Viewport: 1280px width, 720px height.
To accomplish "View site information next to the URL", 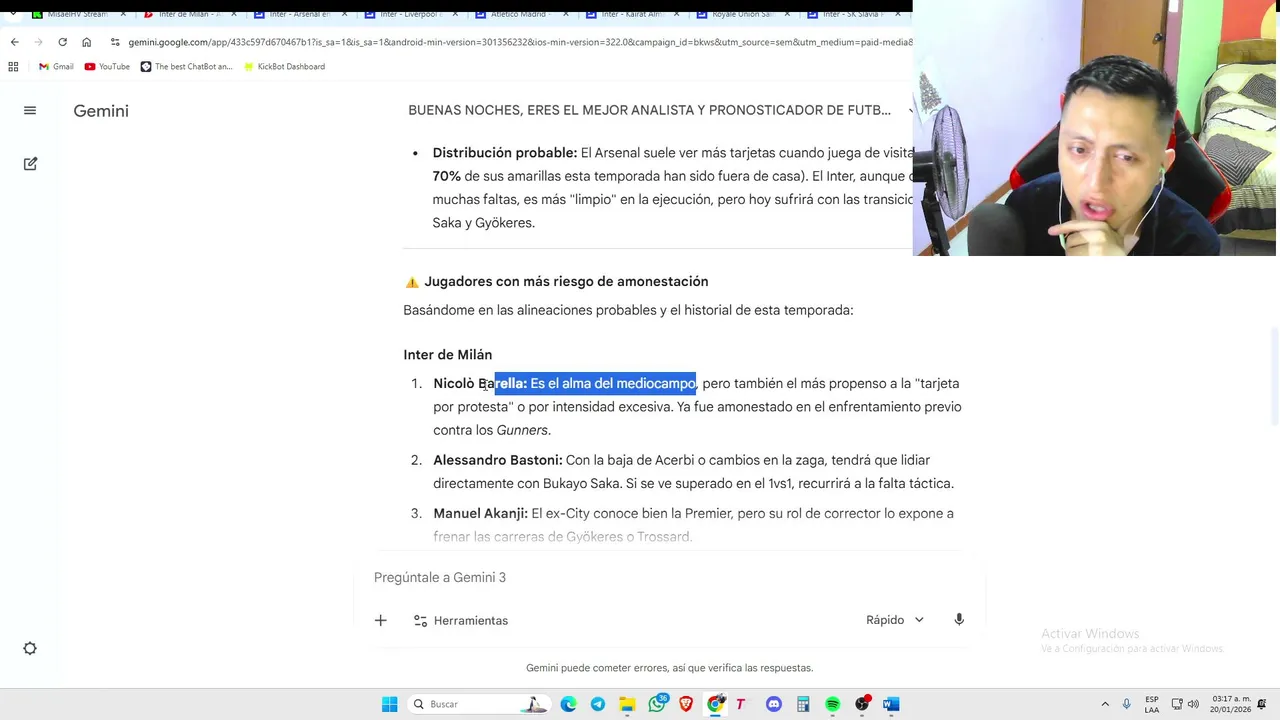I will [x=115, y=42].
